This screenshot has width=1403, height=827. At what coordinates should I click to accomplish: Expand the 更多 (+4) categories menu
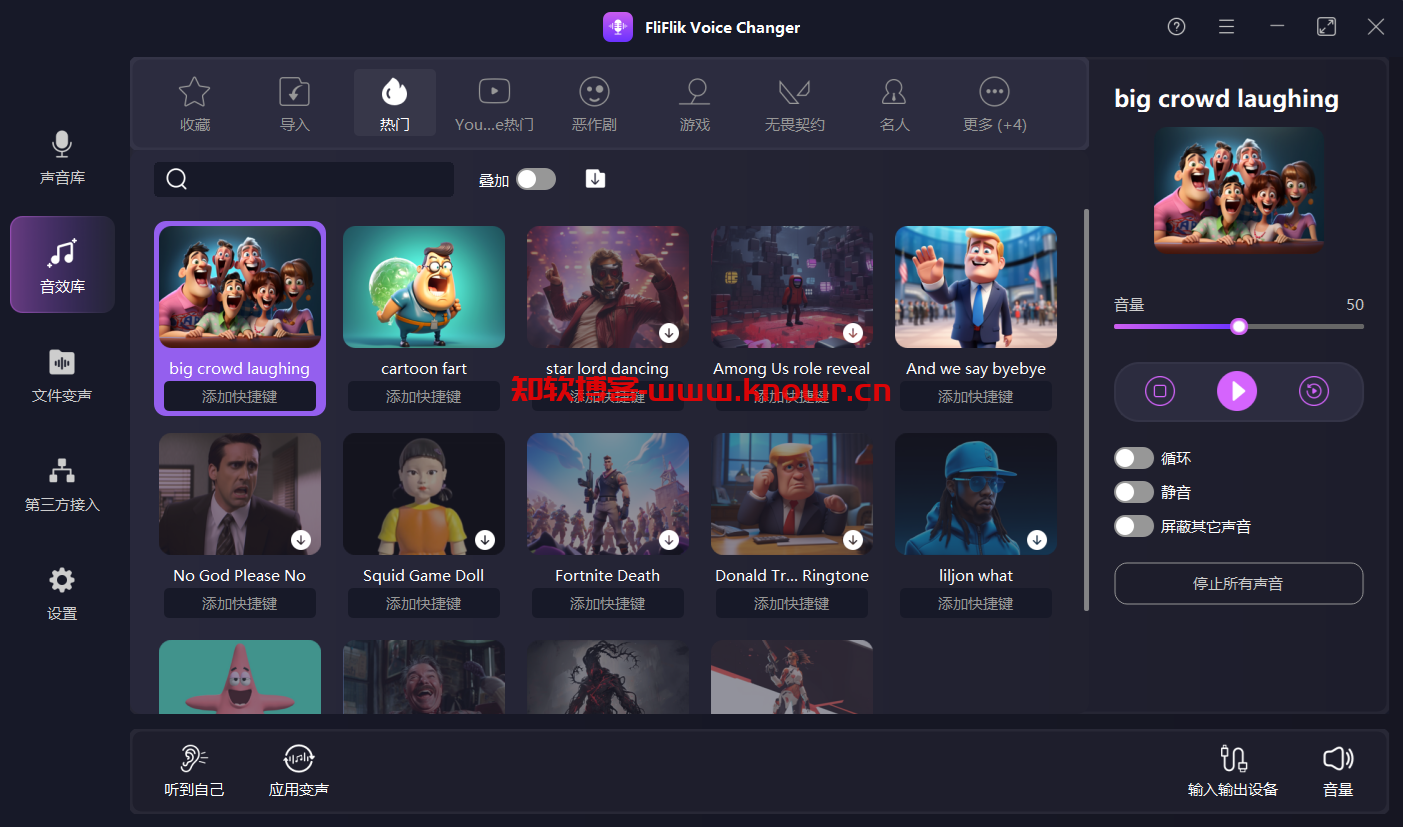click(994, 103)
